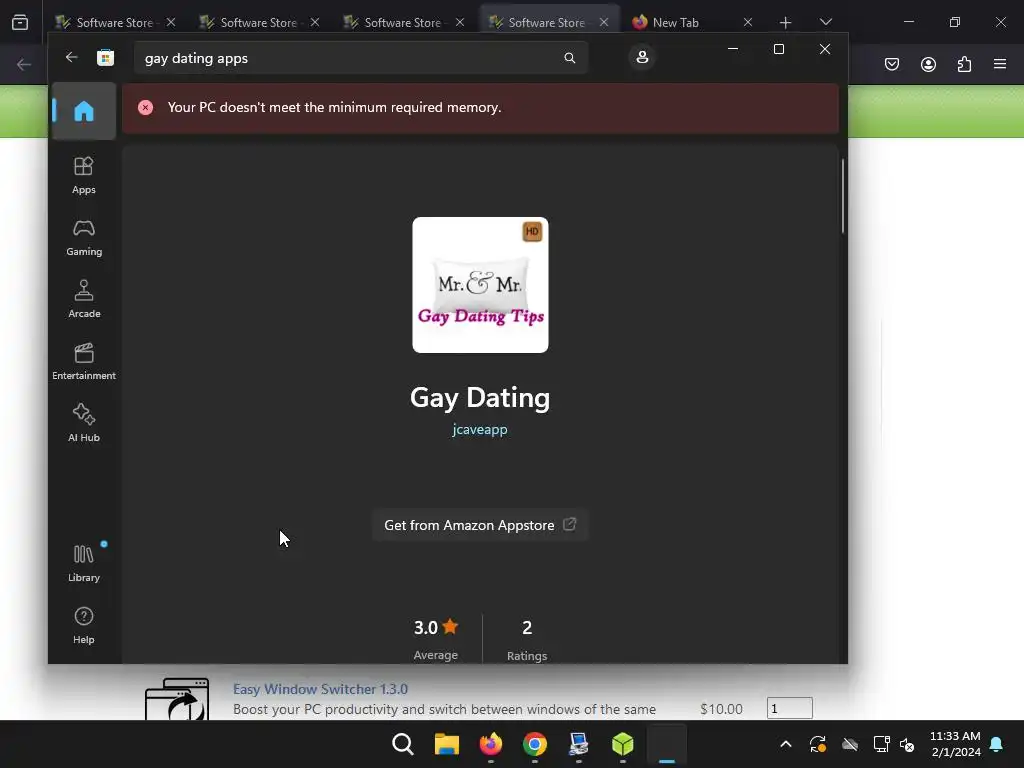1024x768 pixels.
Task: Click the OneDrive cloud tray icon
Action: [x=850, y=744]
